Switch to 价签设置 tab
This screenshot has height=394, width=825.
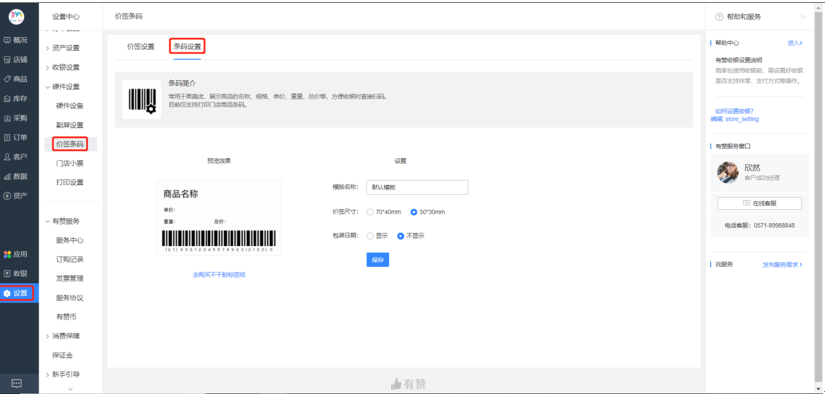coord(140,47)
